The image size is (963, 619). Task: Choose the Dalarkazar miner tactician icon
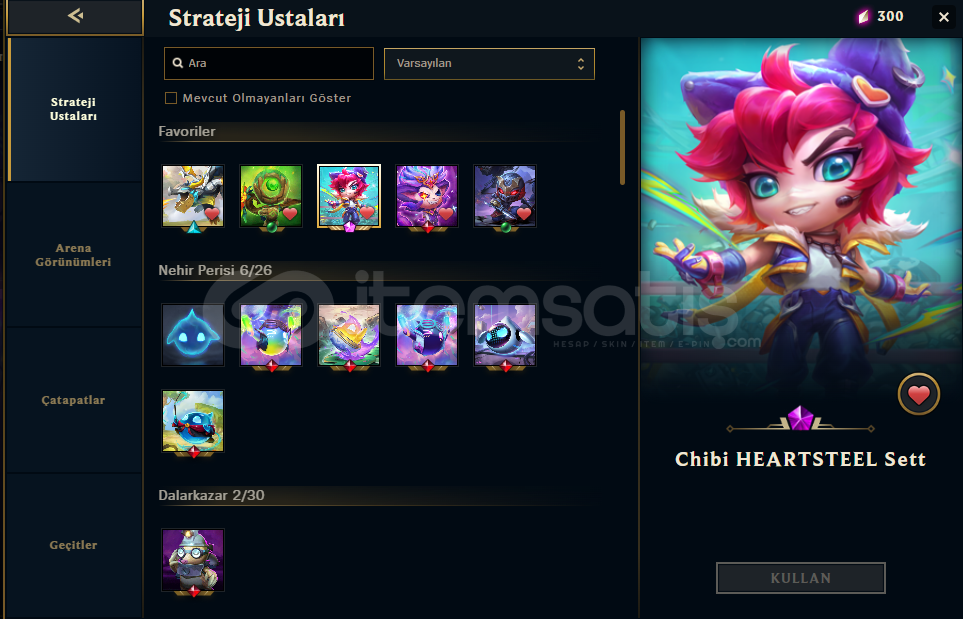pyautogui.click(x=193, y=560)
